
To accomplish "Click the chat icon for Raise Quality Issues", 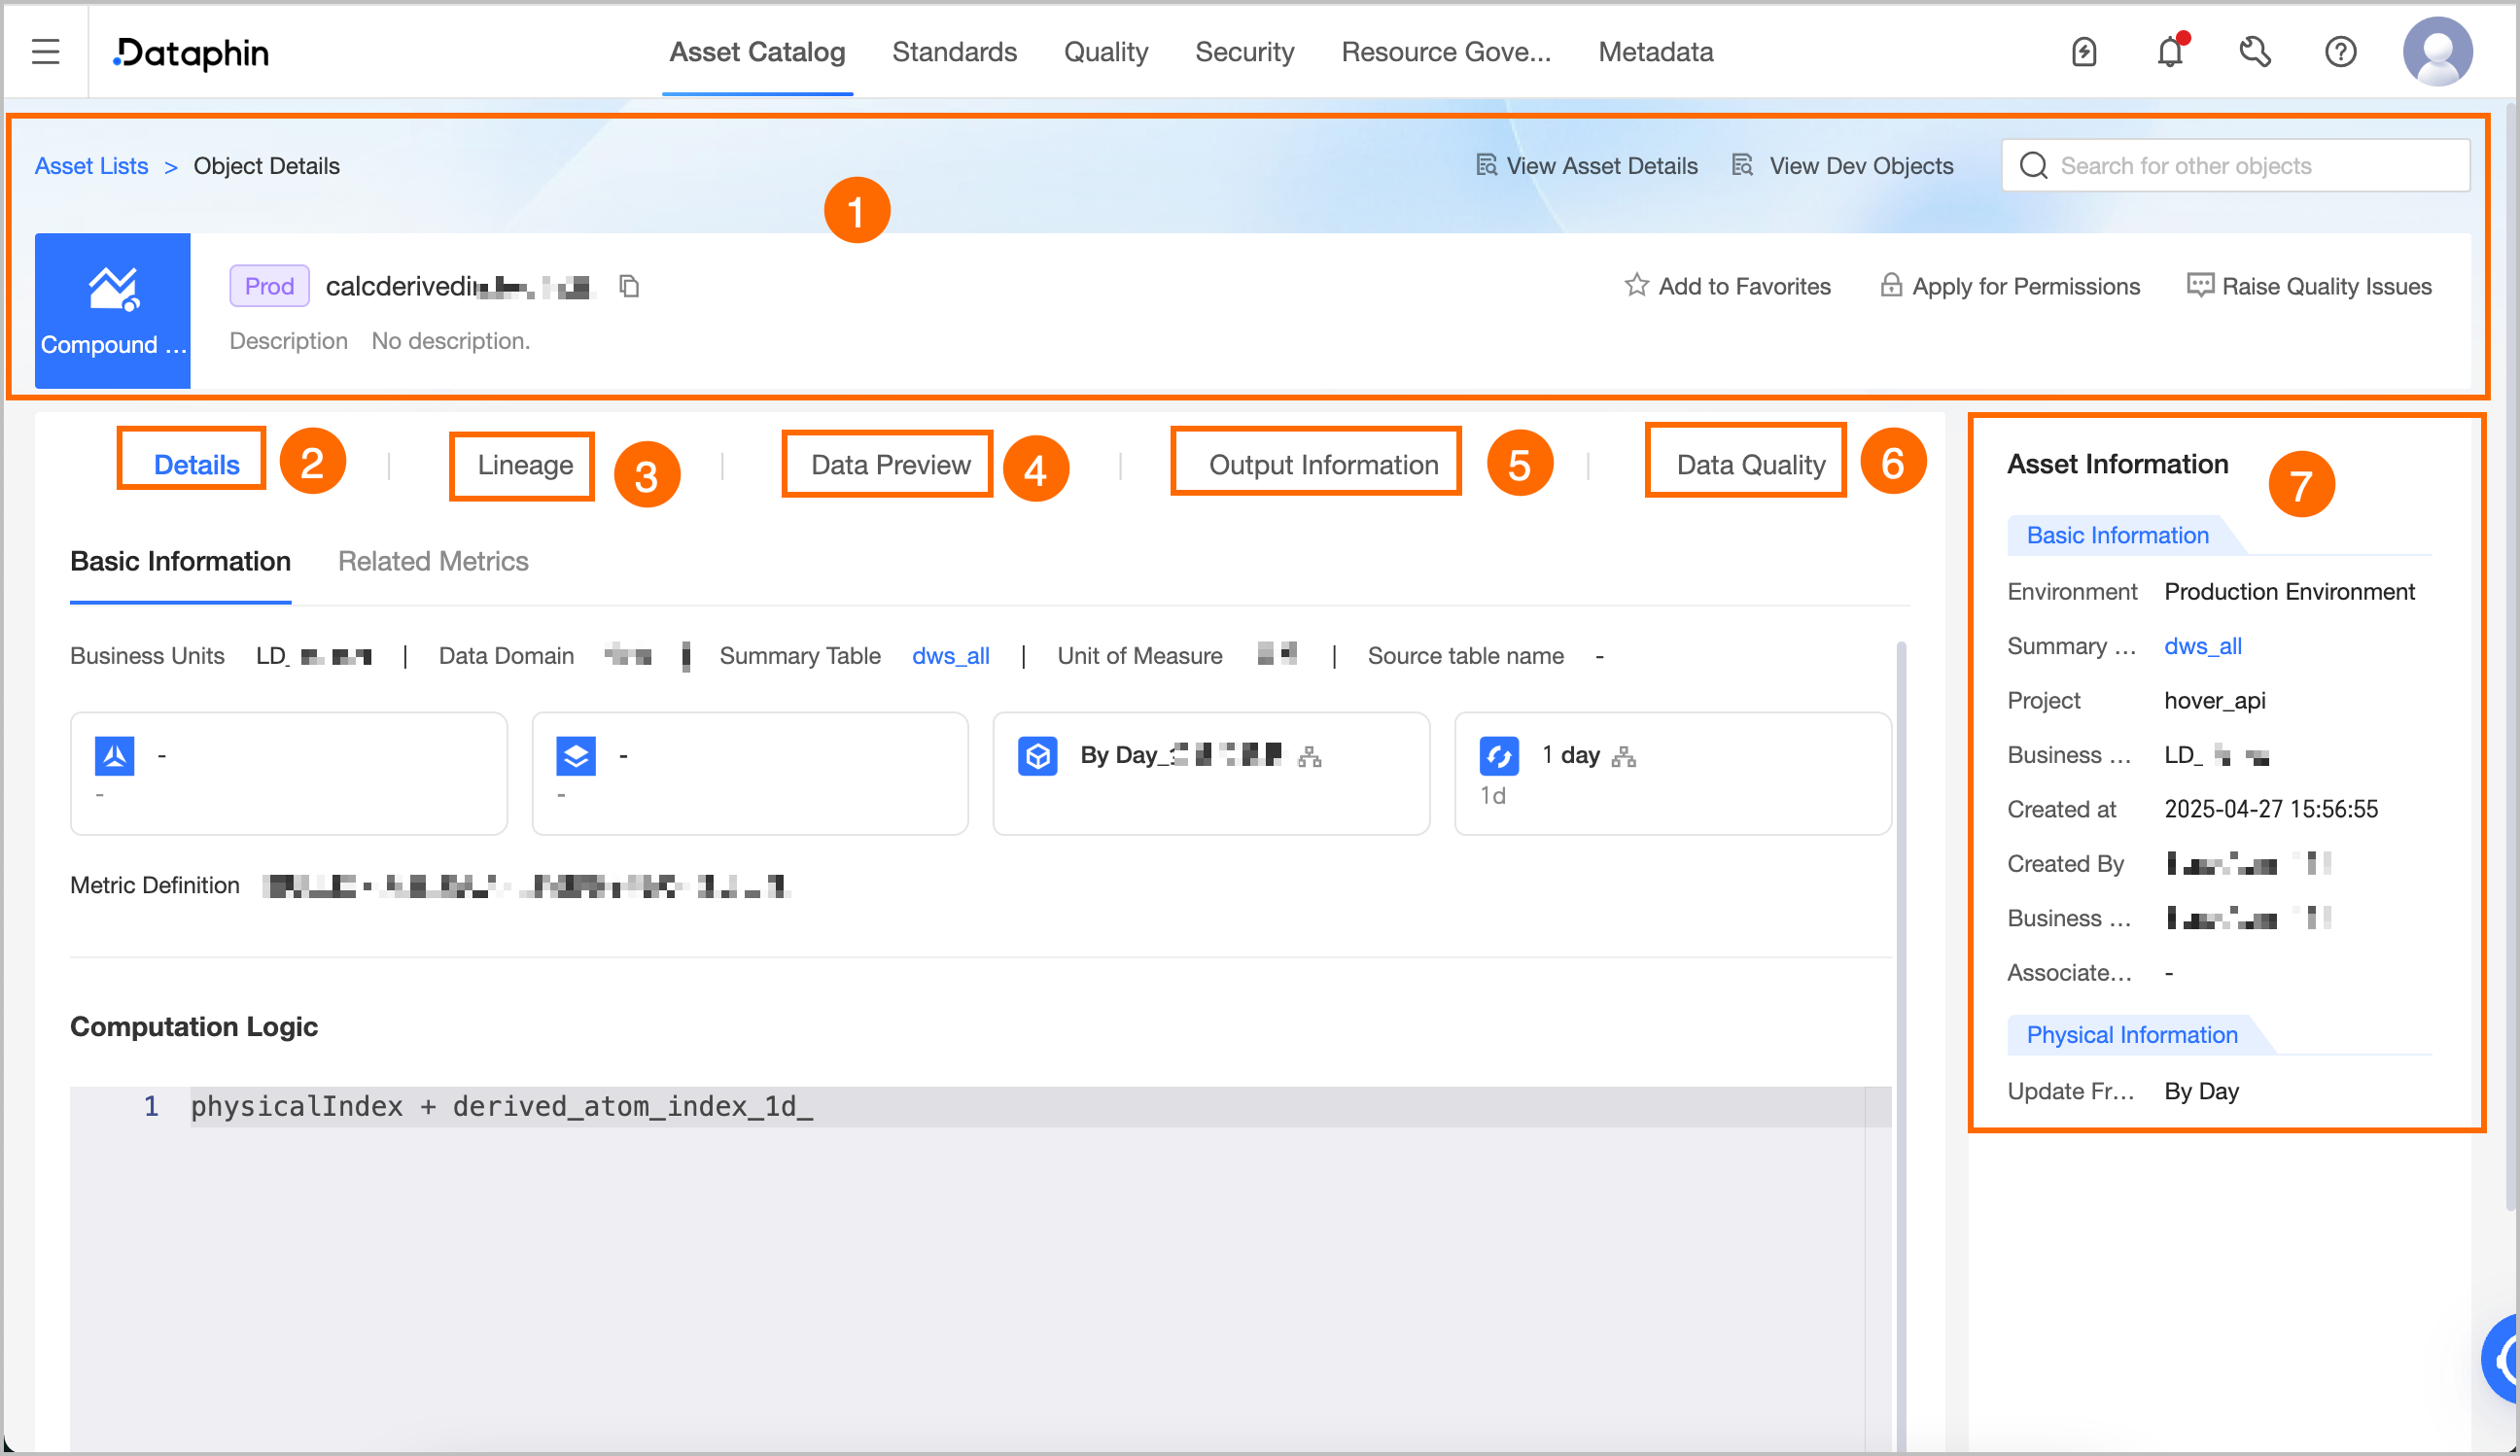I will click(x=2199, y=286).
